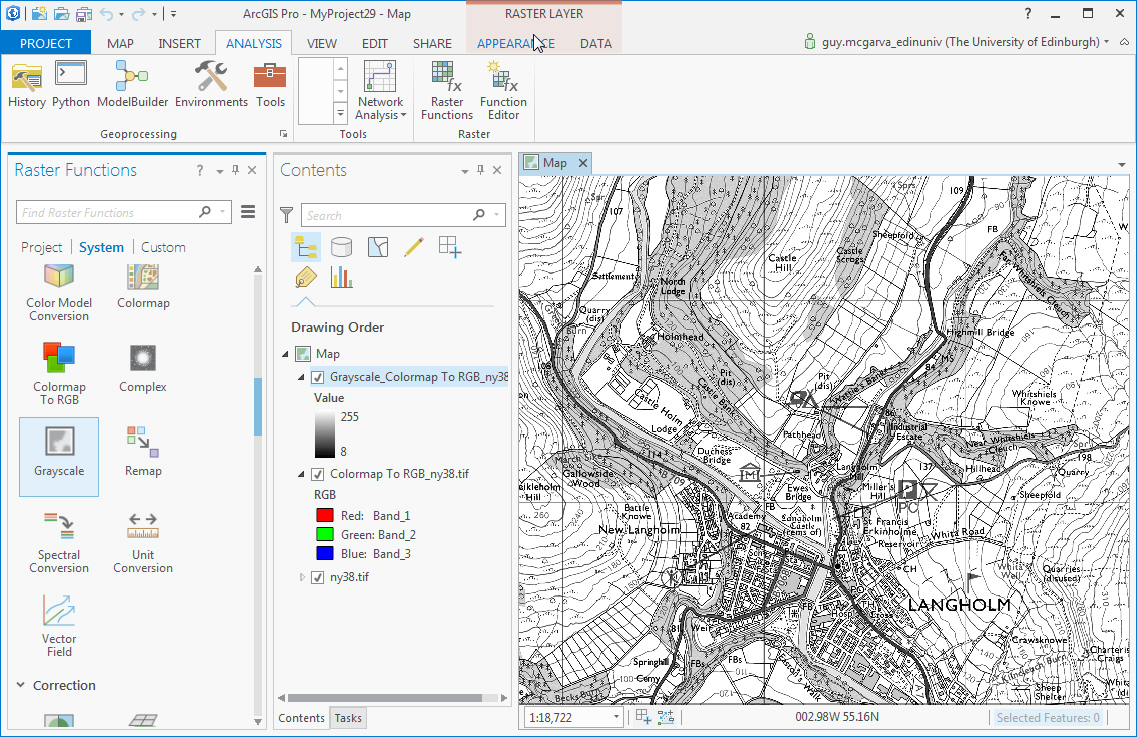Choose the Spectral Conversion function

(59, 542)
